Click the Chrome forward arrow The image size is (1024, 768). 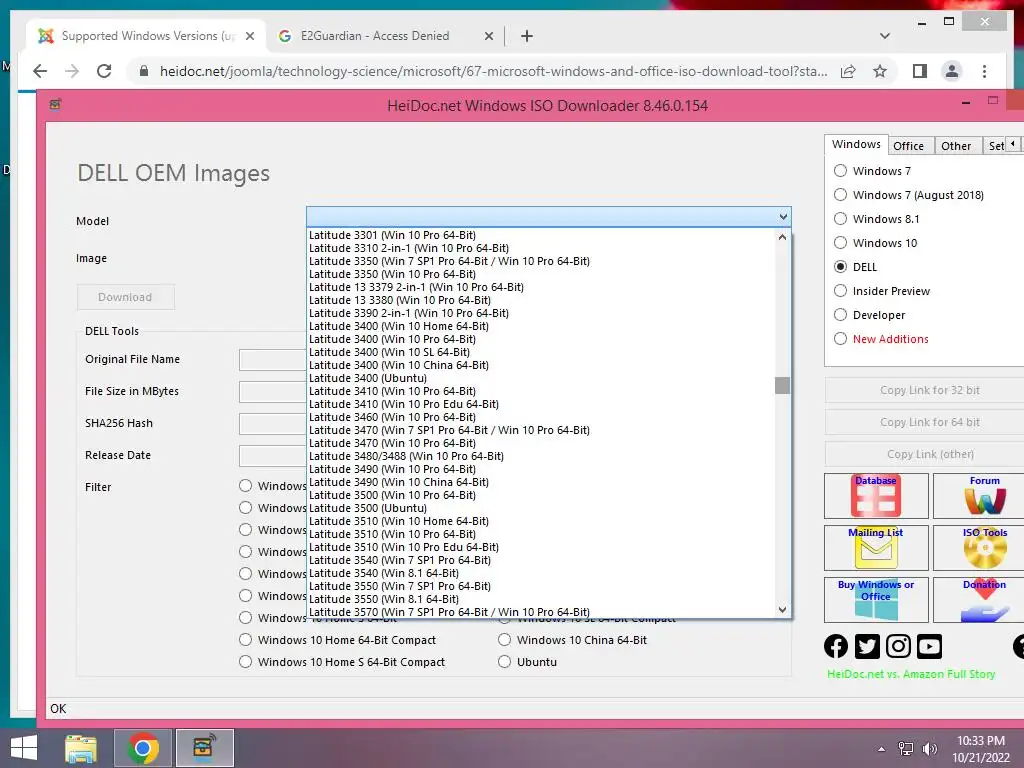[x=72, y=71]
